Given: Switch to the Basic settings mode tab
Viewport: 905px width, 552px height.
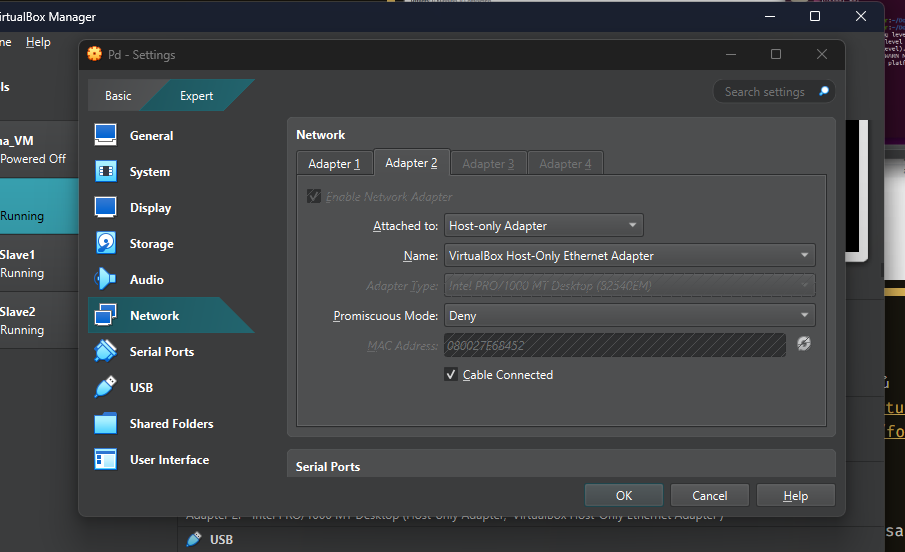Looking at the screenshot, I should tap(118, 96).
